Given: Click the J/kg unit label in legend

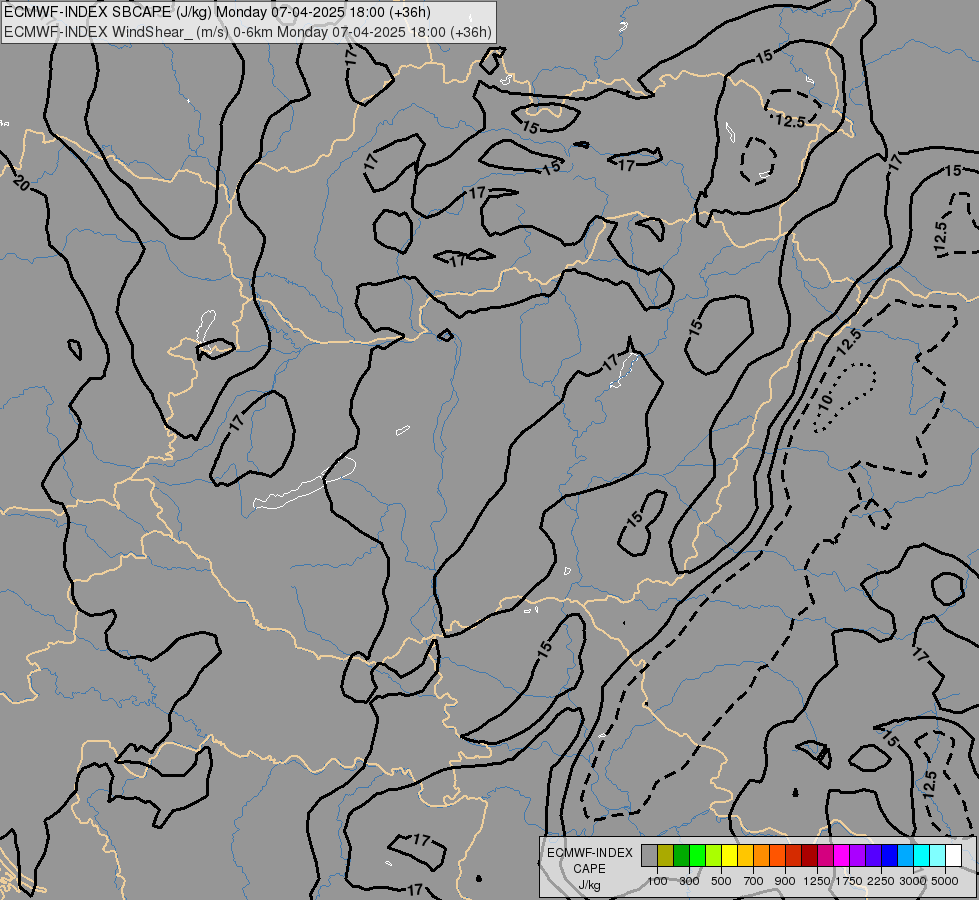Looking at the screenshot, I should click(x=589, y=885).
